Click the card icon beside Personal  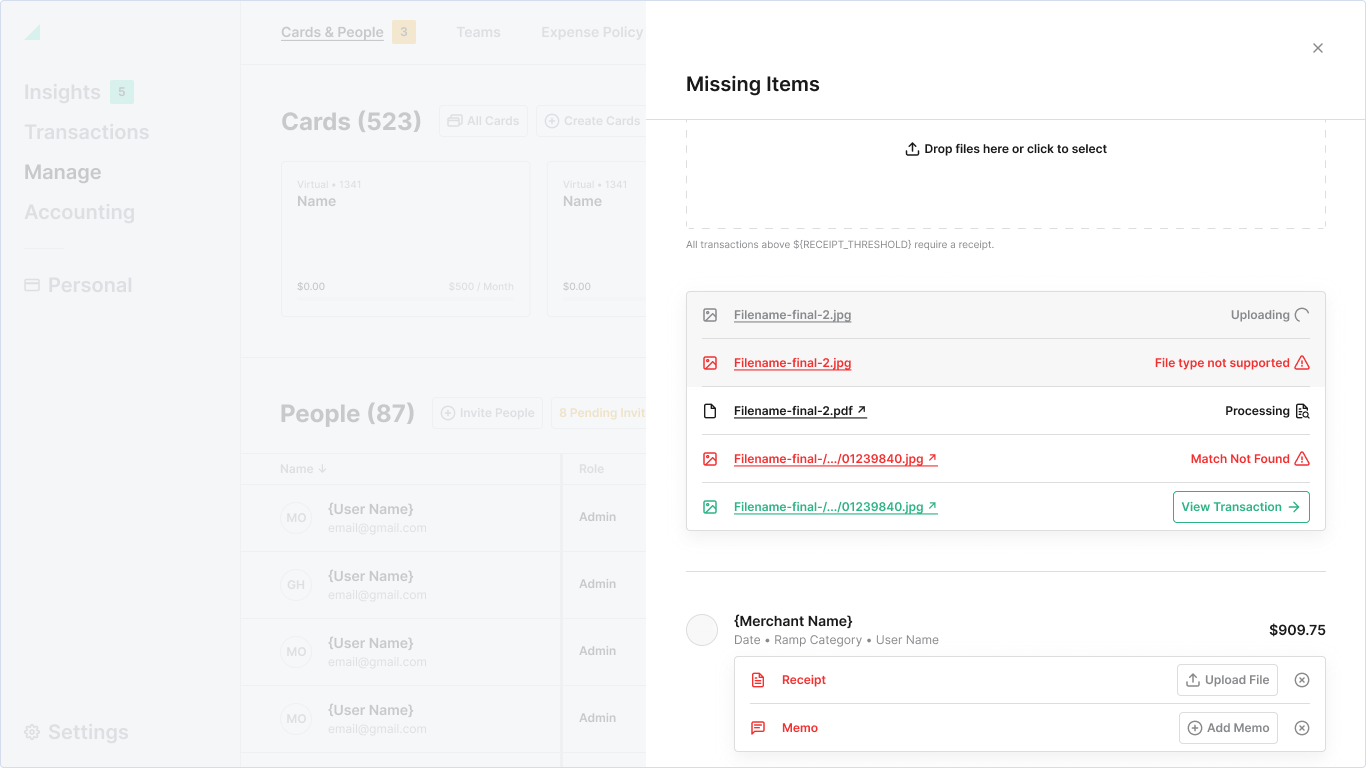coord(32,285)
